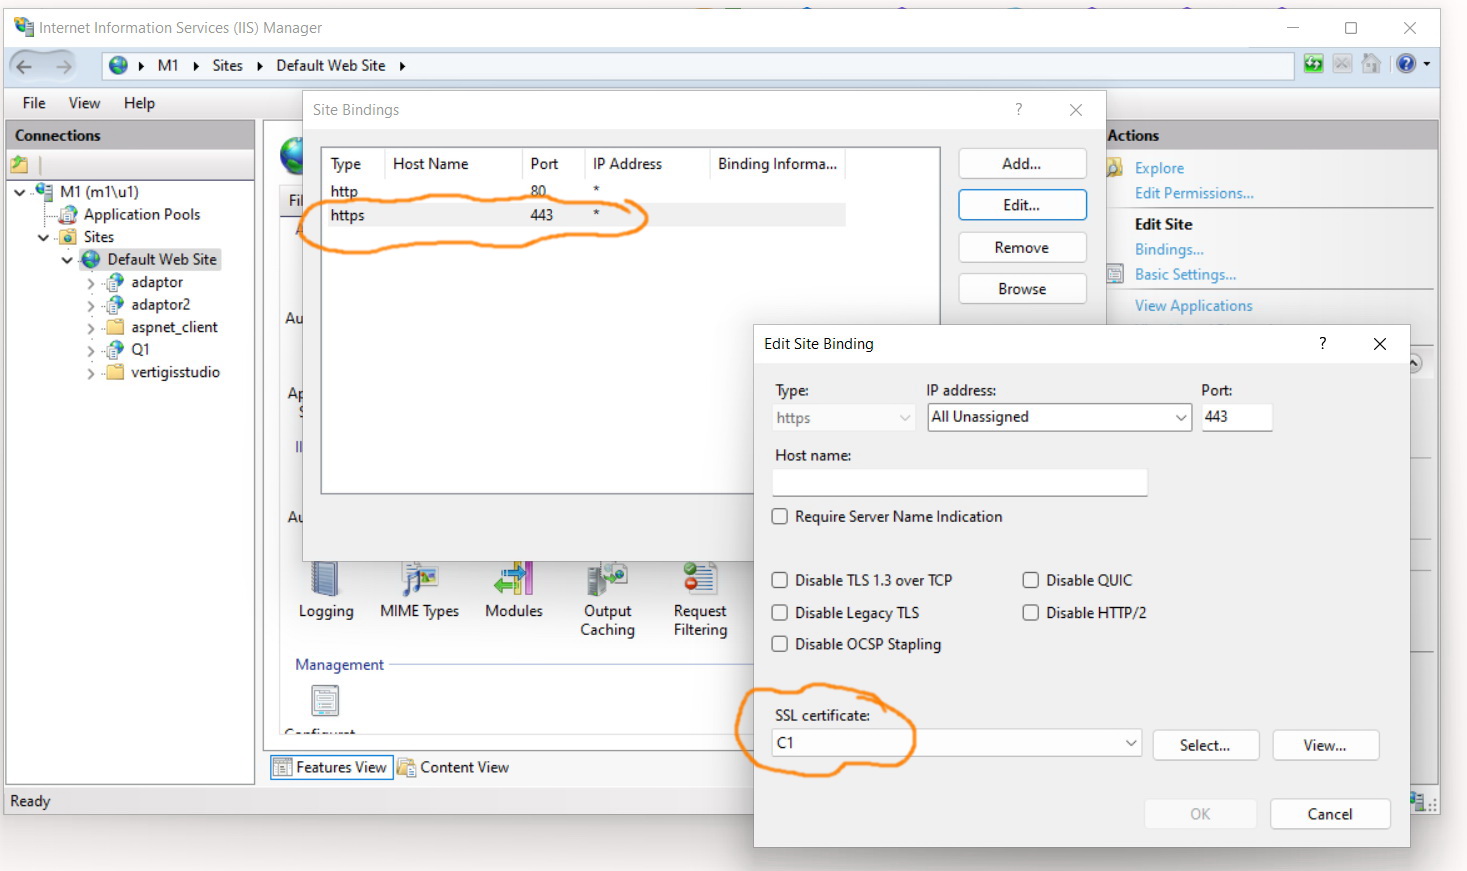The width and height of the screenshot is (1467, 871).
Task: Open Edit Permissions in Actions pane
Action: pyautogui.click(x=1194, y=193)
